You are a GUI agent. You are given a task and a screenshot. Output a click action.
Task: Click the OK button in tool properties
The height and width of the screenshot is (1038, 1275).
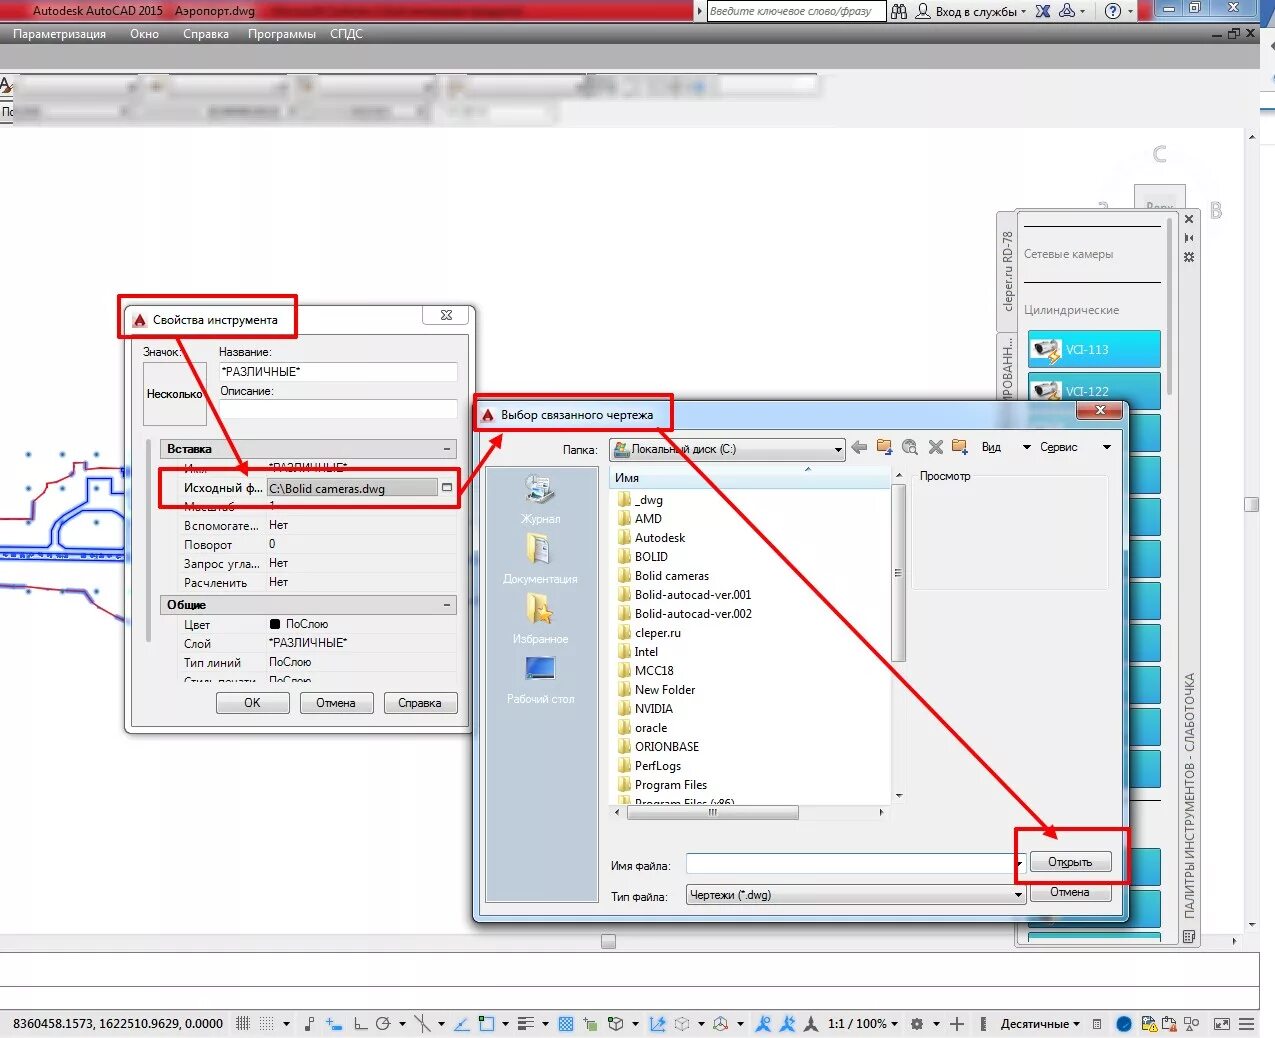click(252, 703)
